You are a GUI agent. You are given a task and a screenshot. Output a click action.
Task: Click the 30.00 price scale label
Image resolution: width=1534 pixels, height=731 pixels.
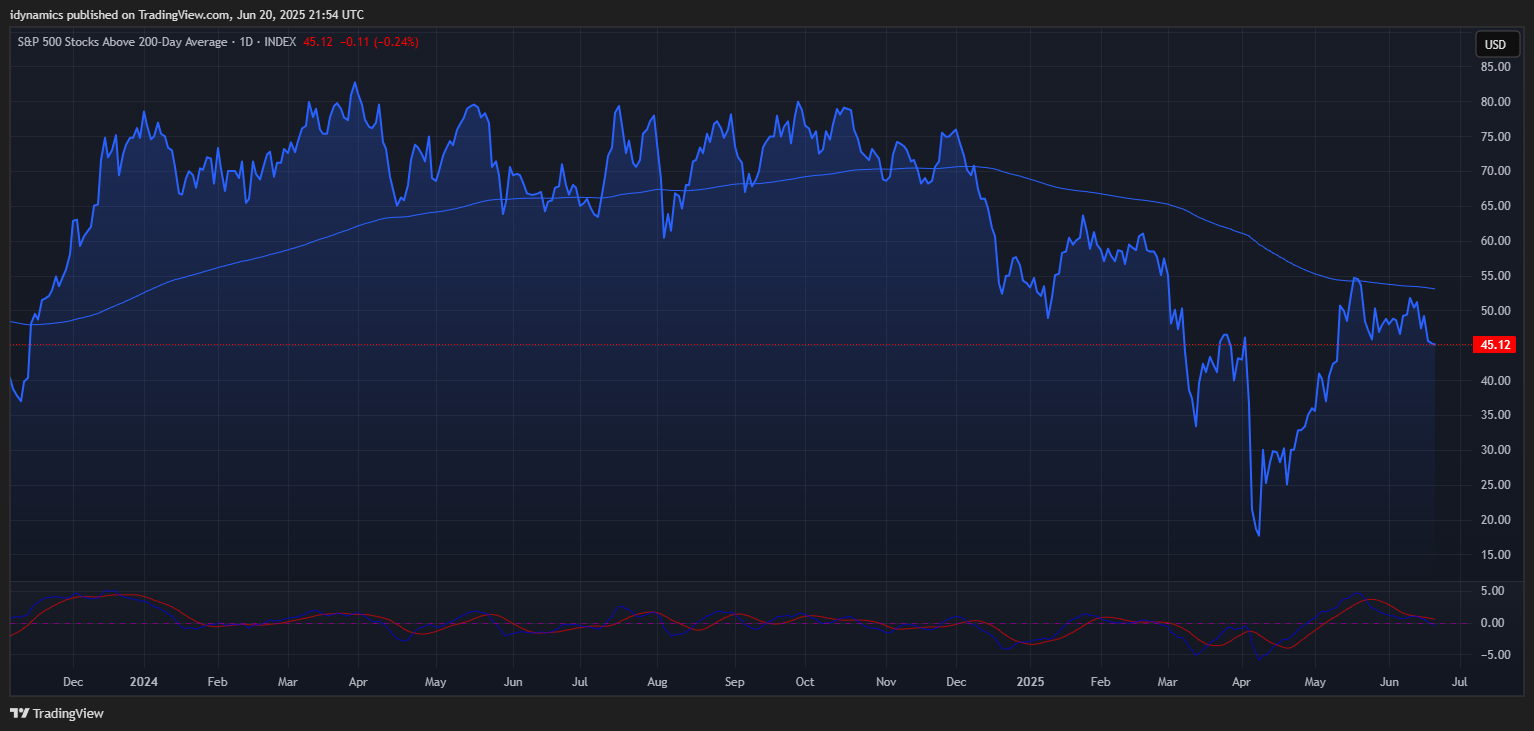pos(1495,450)
